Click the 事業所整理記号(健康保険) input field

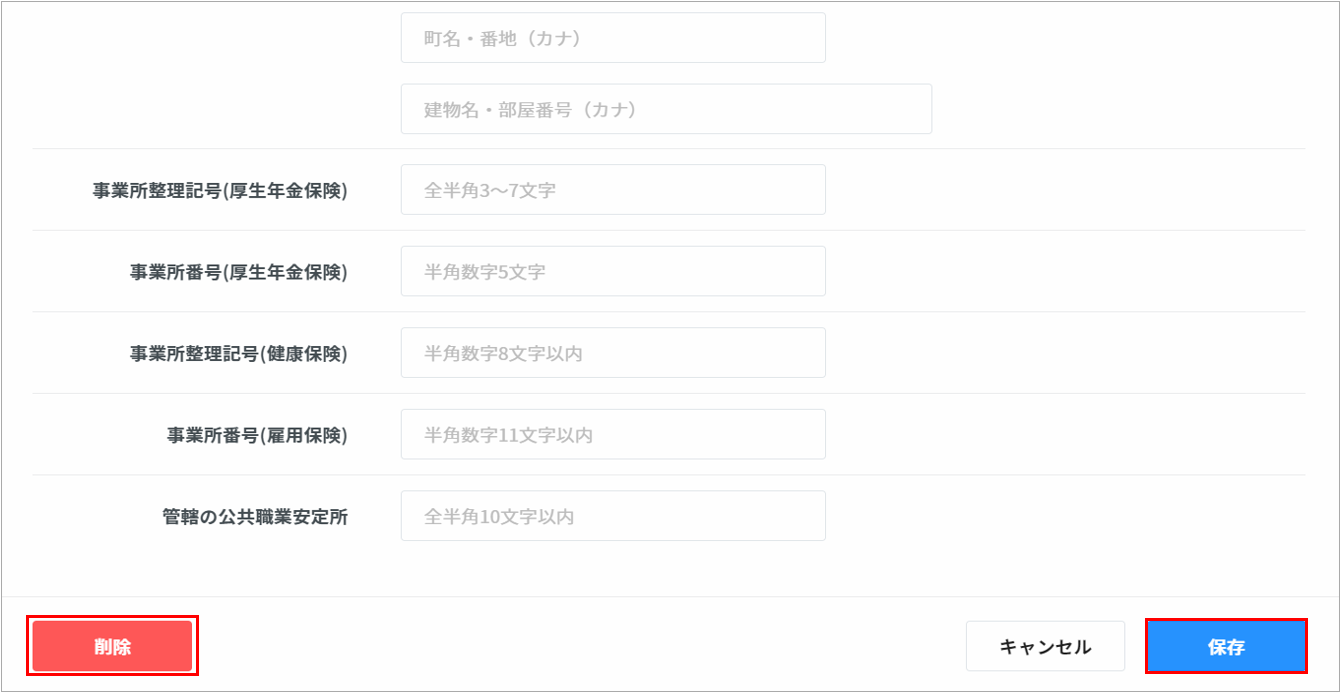coord(613,353)
